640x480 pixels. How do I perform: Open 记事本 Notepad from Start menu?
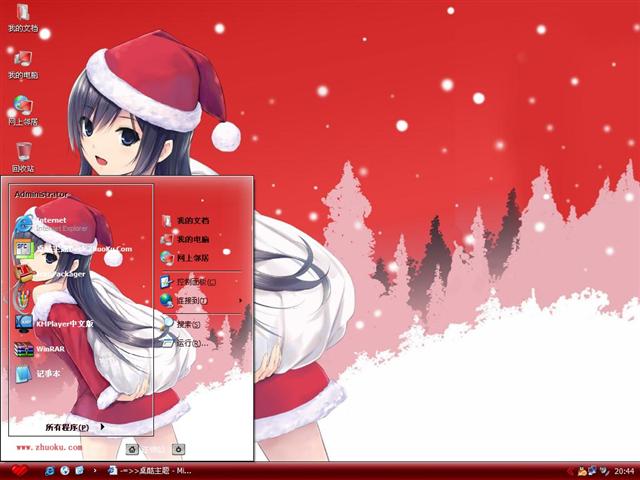[x=38, y=373]
